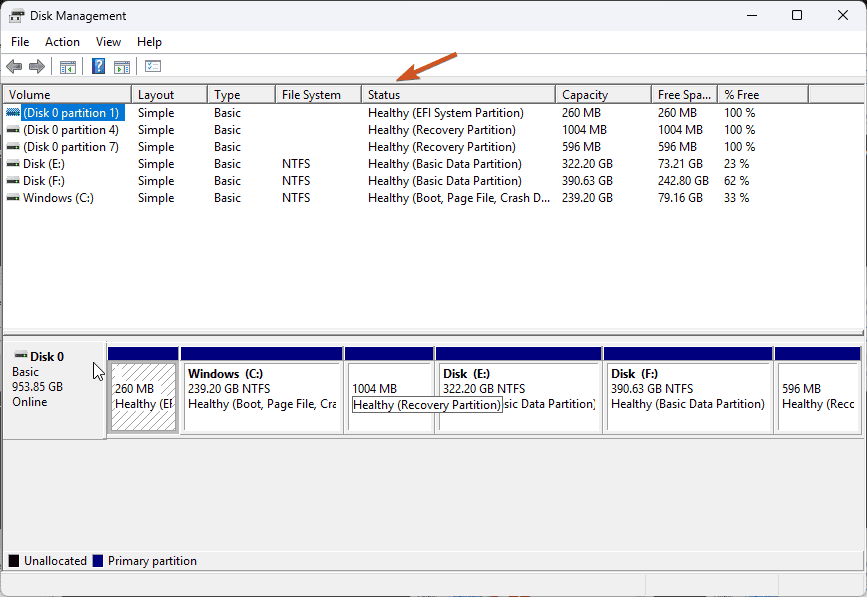The image size is (867, 597).
Task: Click the 62 % free cell
Action: pos(737,181)
